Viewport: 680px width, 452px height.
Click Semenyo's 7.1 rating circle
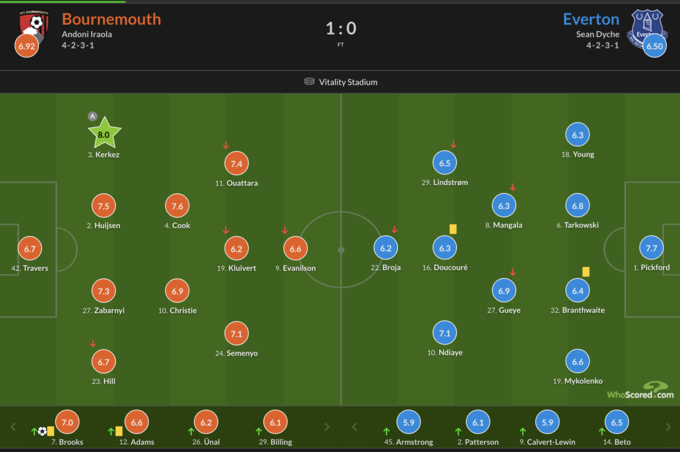[237, 333]
